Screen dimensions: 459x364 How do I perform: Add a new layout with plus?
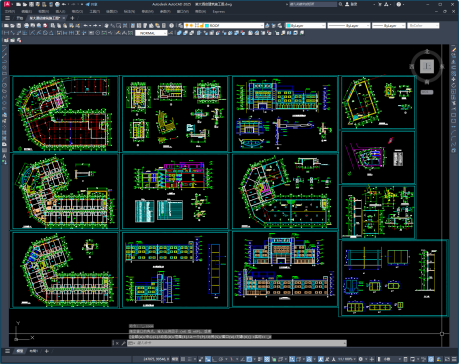coord(47,351)
